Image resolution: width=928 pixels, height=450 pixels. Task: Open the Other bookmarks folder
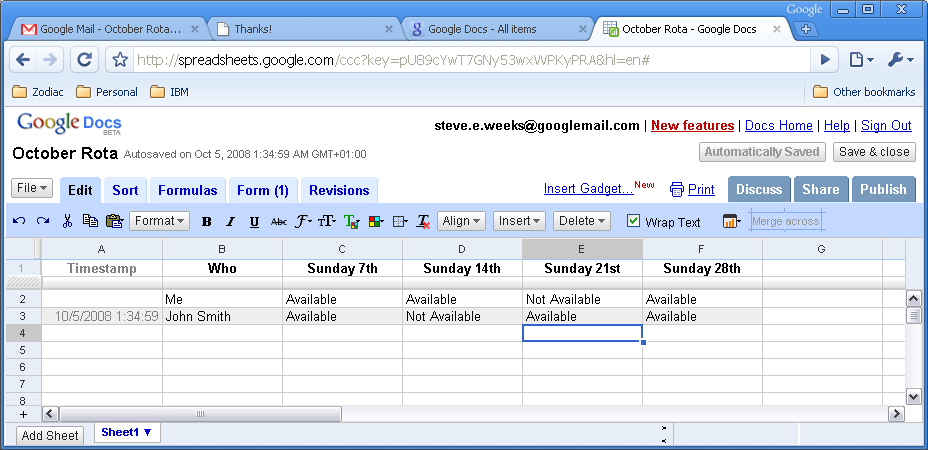(x=863, y=92)
